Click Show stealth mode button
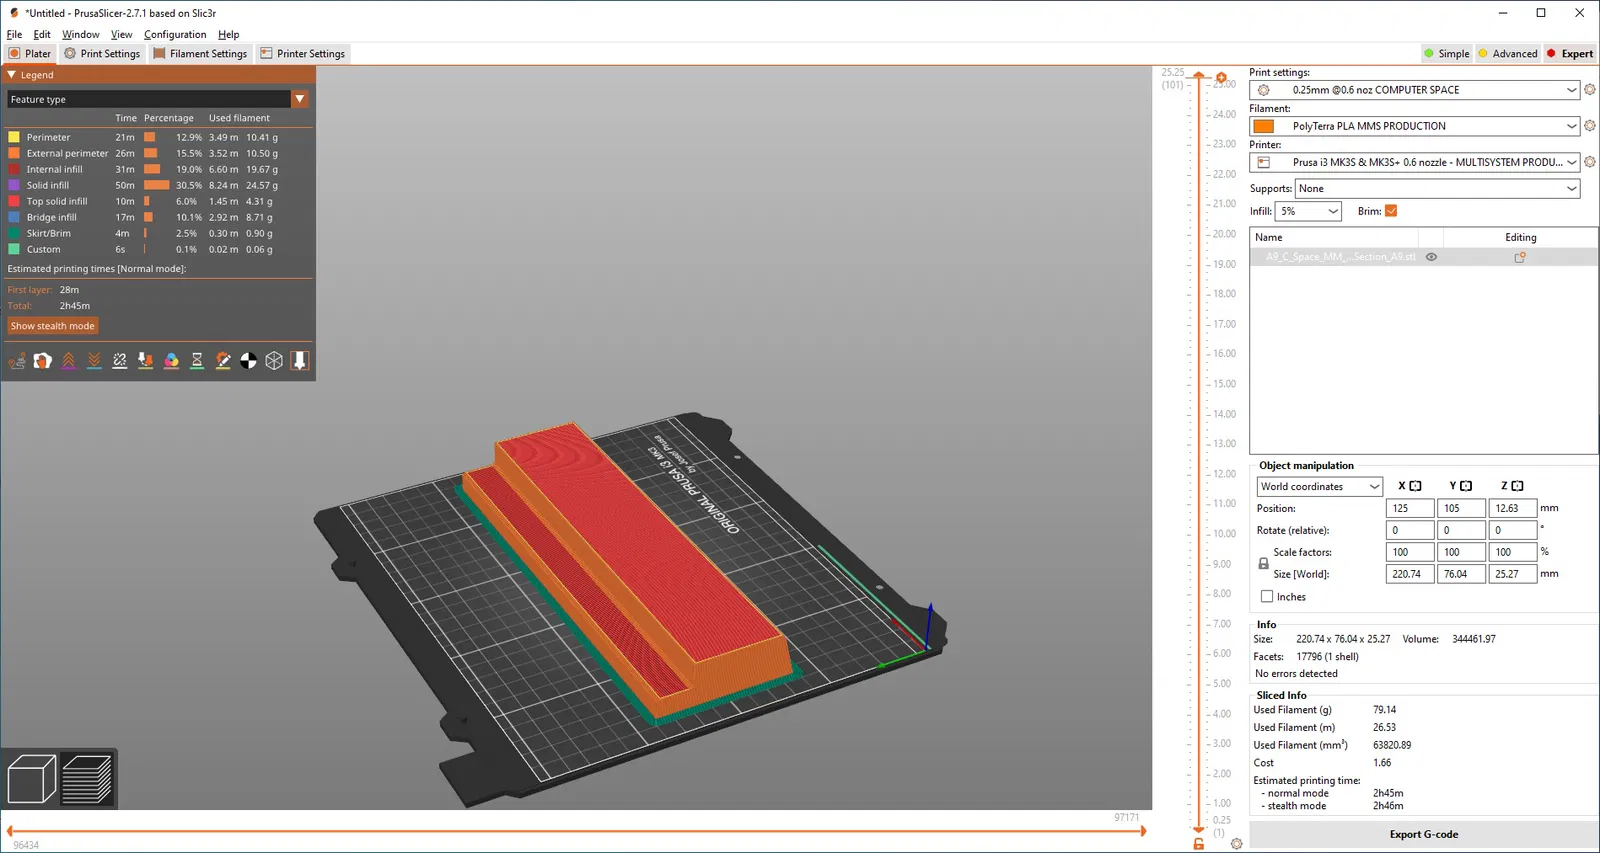1600x853 pixels. click(53, 326)
